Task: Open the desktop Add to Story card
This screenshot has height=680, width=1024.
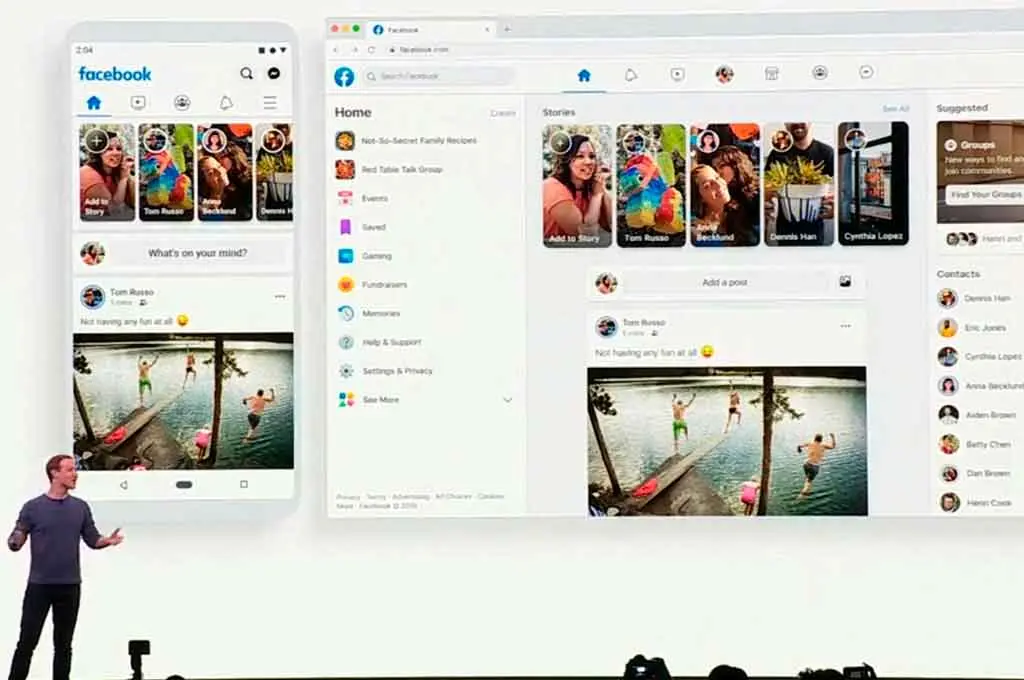Action: click(577, 186)
